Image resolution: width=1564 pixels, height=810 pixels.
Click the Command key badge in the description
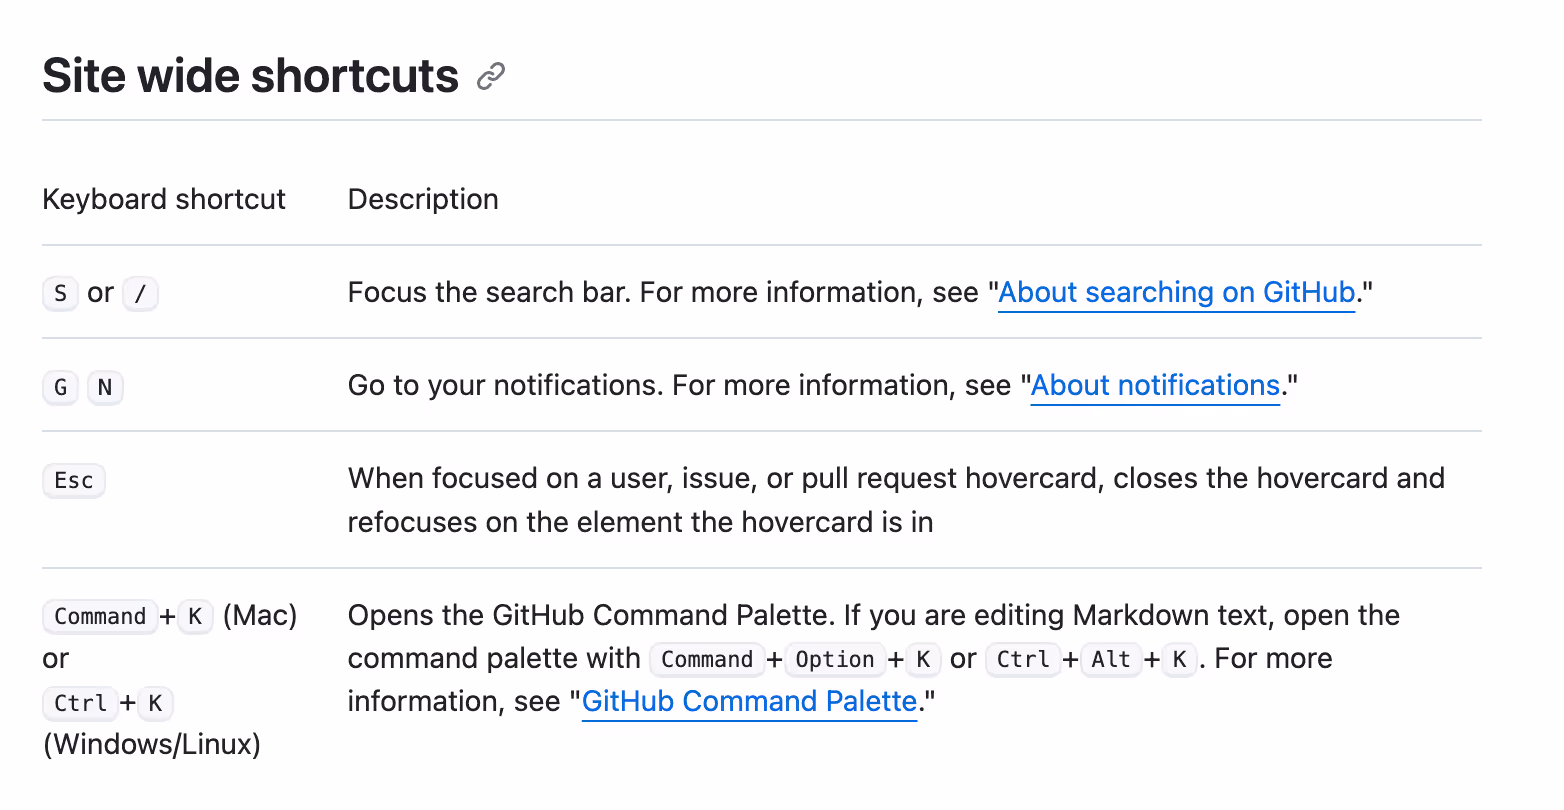[x=707, y=660]
